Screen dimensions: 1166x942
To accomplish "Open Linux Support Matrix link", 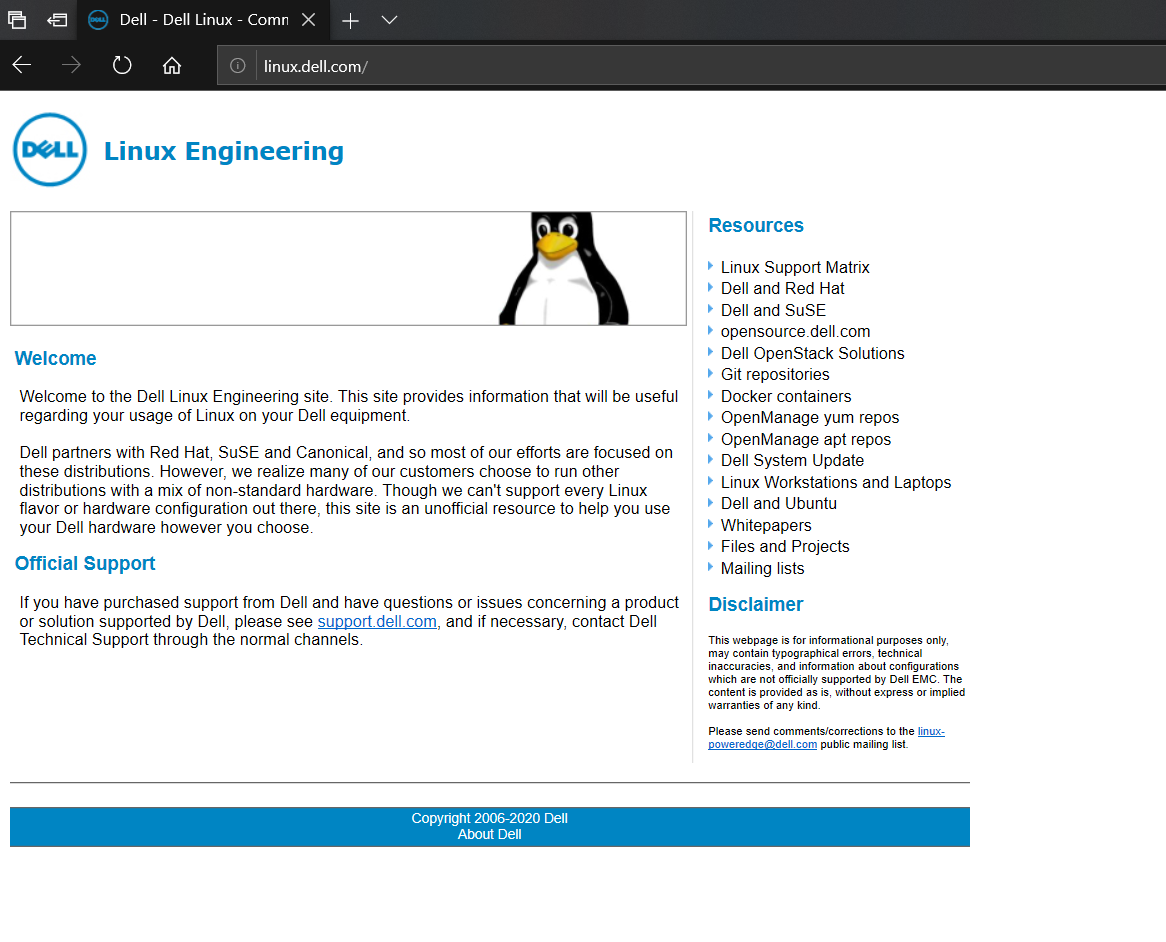I will pos(795,267).
